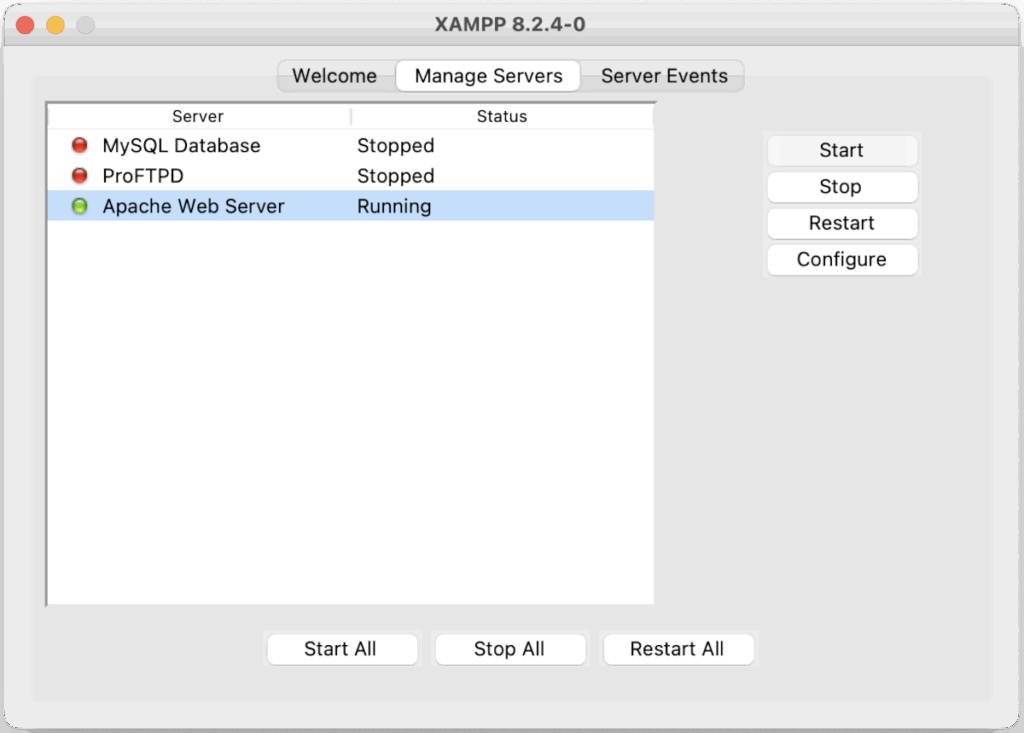Close the XAMPP window with the red button
This screenshot has width=1024, height=733.
click(x=26, y=25)
